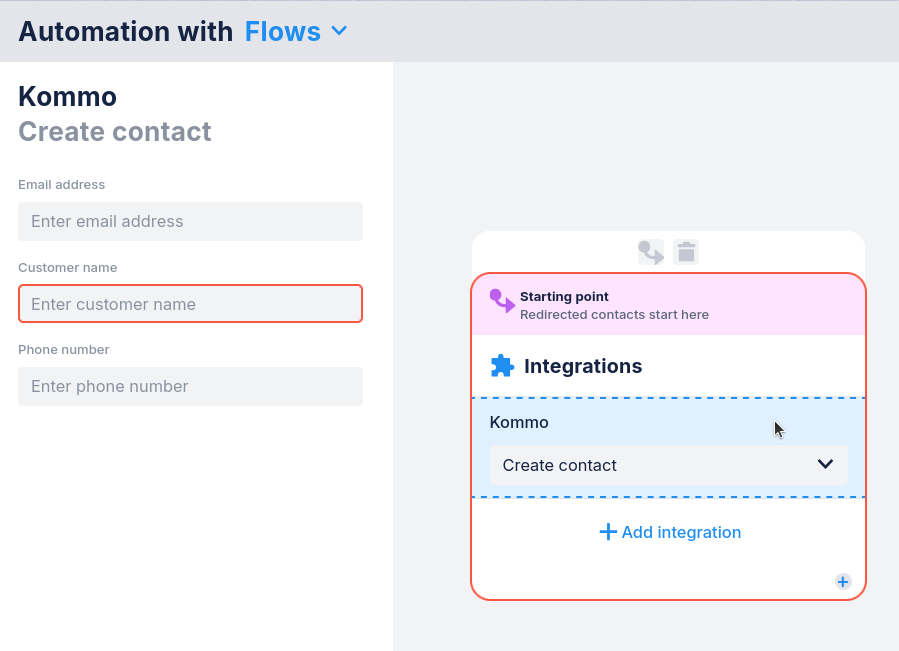Open the Create contact action dropdown

(x=668, y=465)
